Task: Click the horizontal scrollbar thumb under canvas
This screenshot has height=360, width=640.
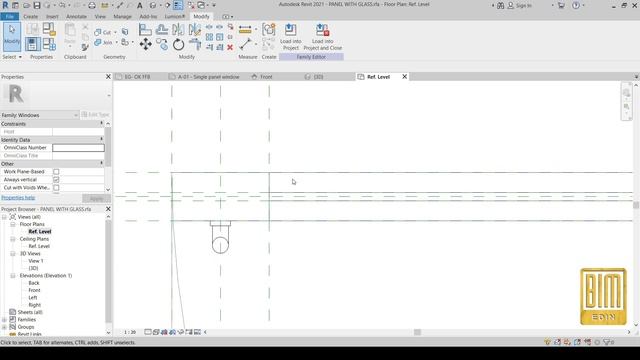Action: point(417,332)
